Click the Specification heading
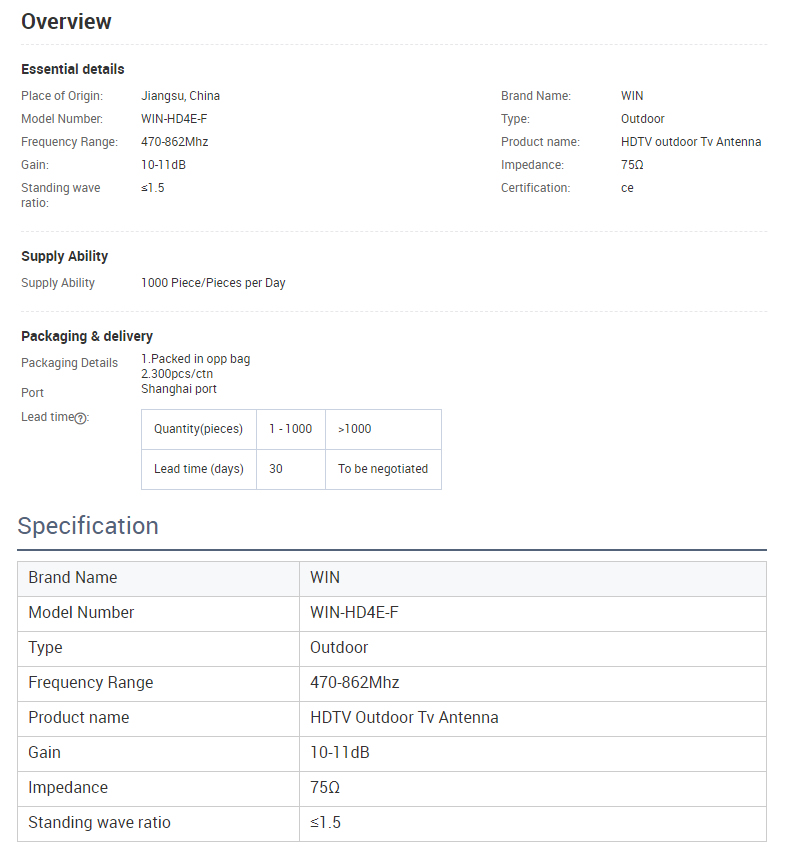800x850 pixels. click(88, 526)
